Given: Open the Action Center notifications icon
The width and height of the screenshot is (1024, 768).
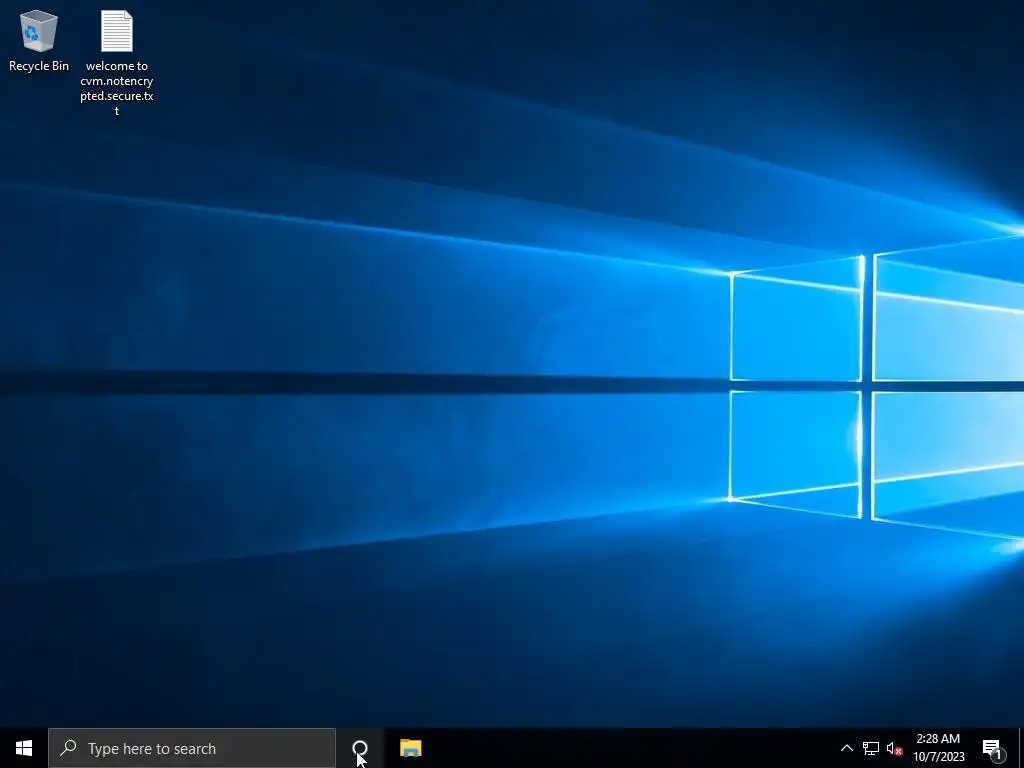Looking at the screenshot, I should 993,748.
